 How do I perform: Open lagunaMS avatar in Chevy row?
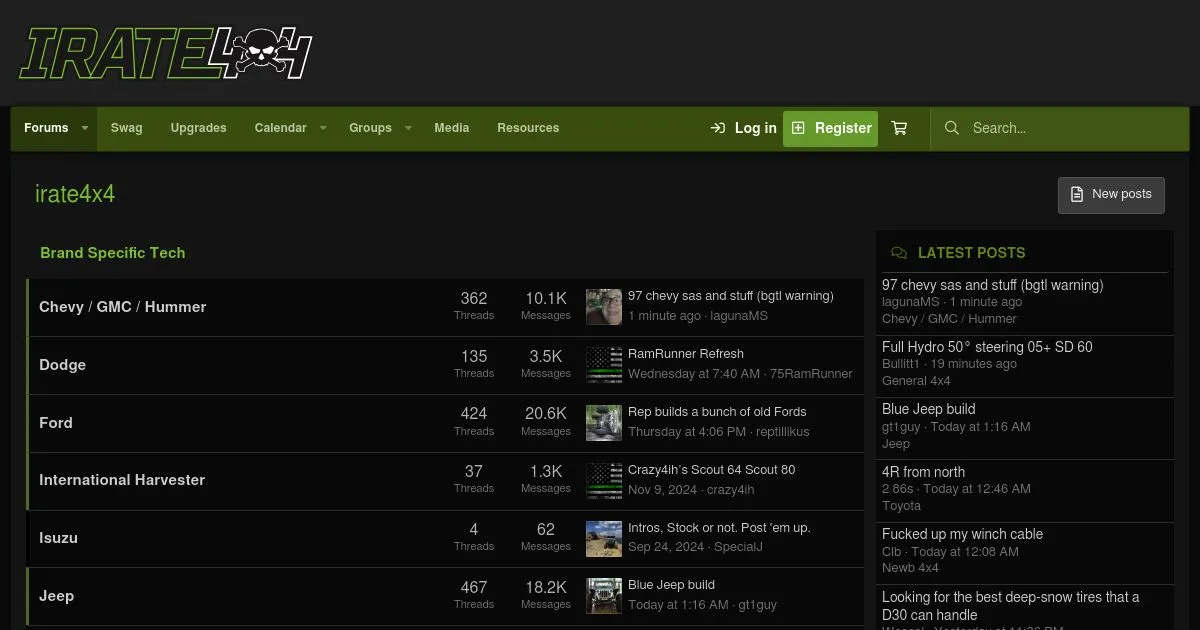click(604, 307)
